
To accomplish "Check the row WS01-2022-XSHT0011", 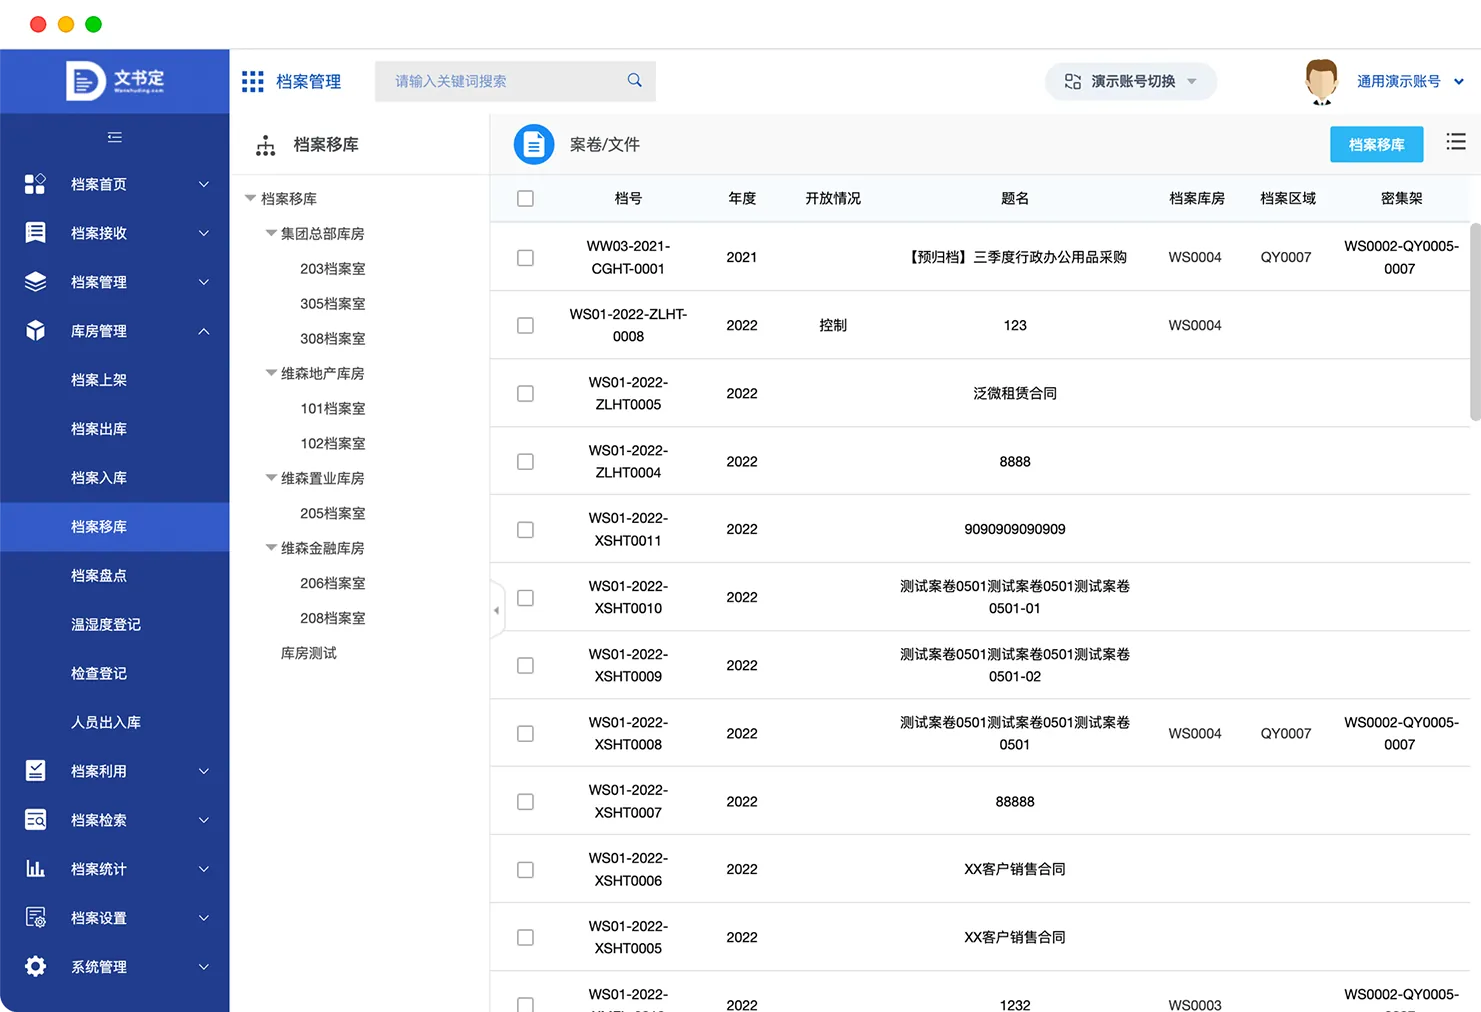I will [x=525, y=530].
